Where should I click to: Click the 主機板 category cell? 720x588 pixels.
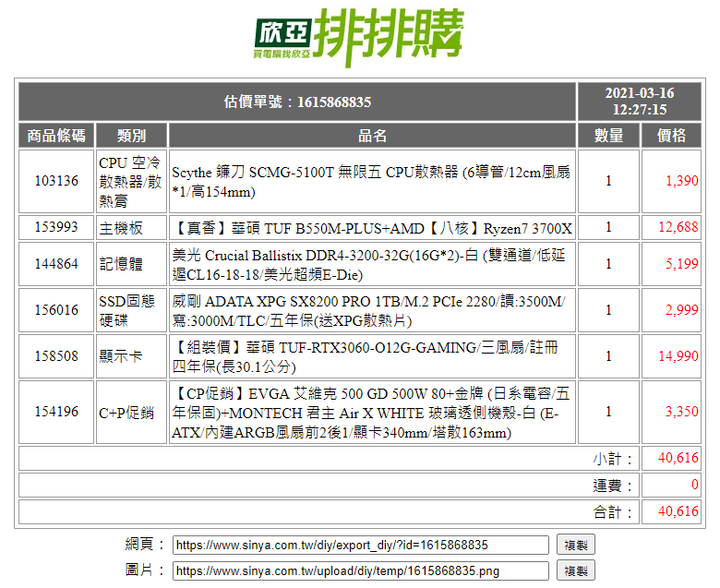click(131, 227)
